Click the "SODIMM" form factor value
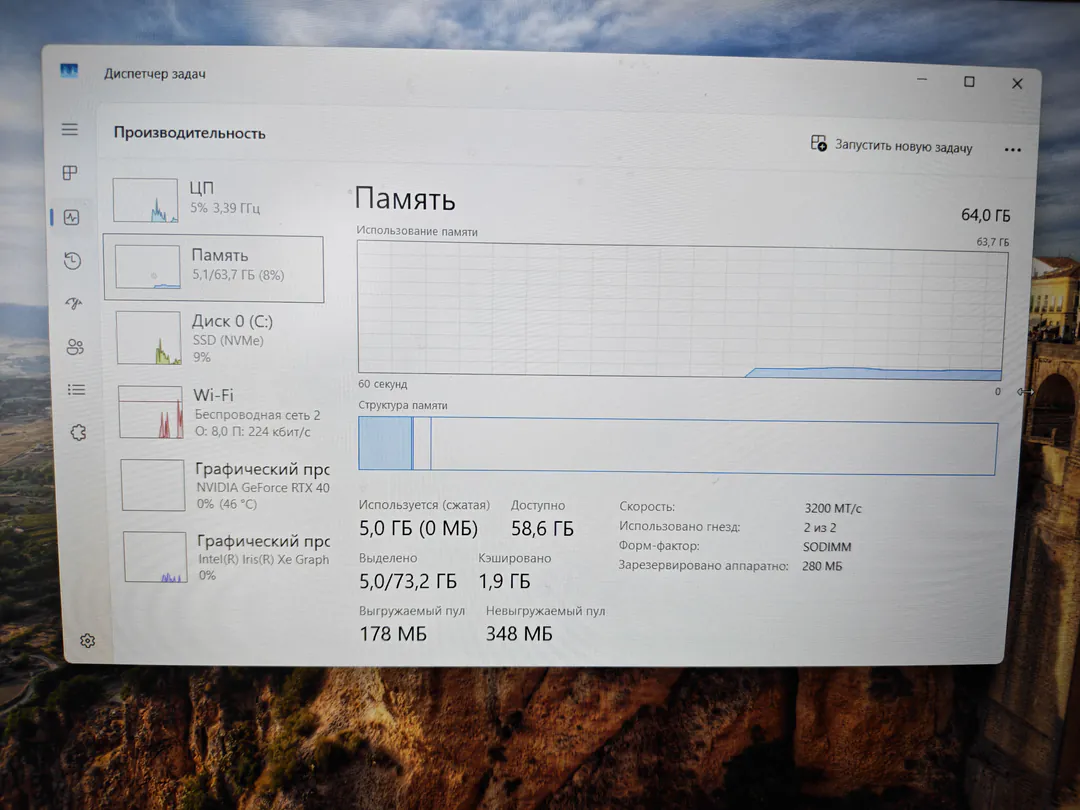Screen dimensions: 1080x810 click(x=827, y=547)
